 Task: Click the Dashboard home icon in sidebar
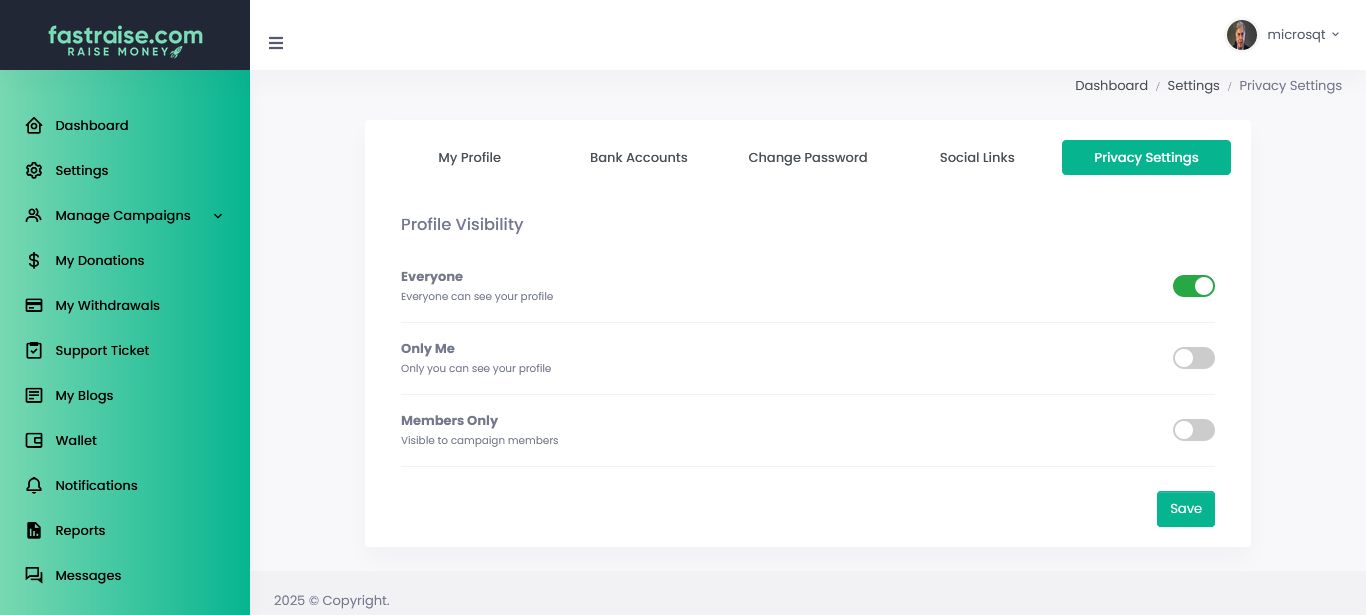34,126
